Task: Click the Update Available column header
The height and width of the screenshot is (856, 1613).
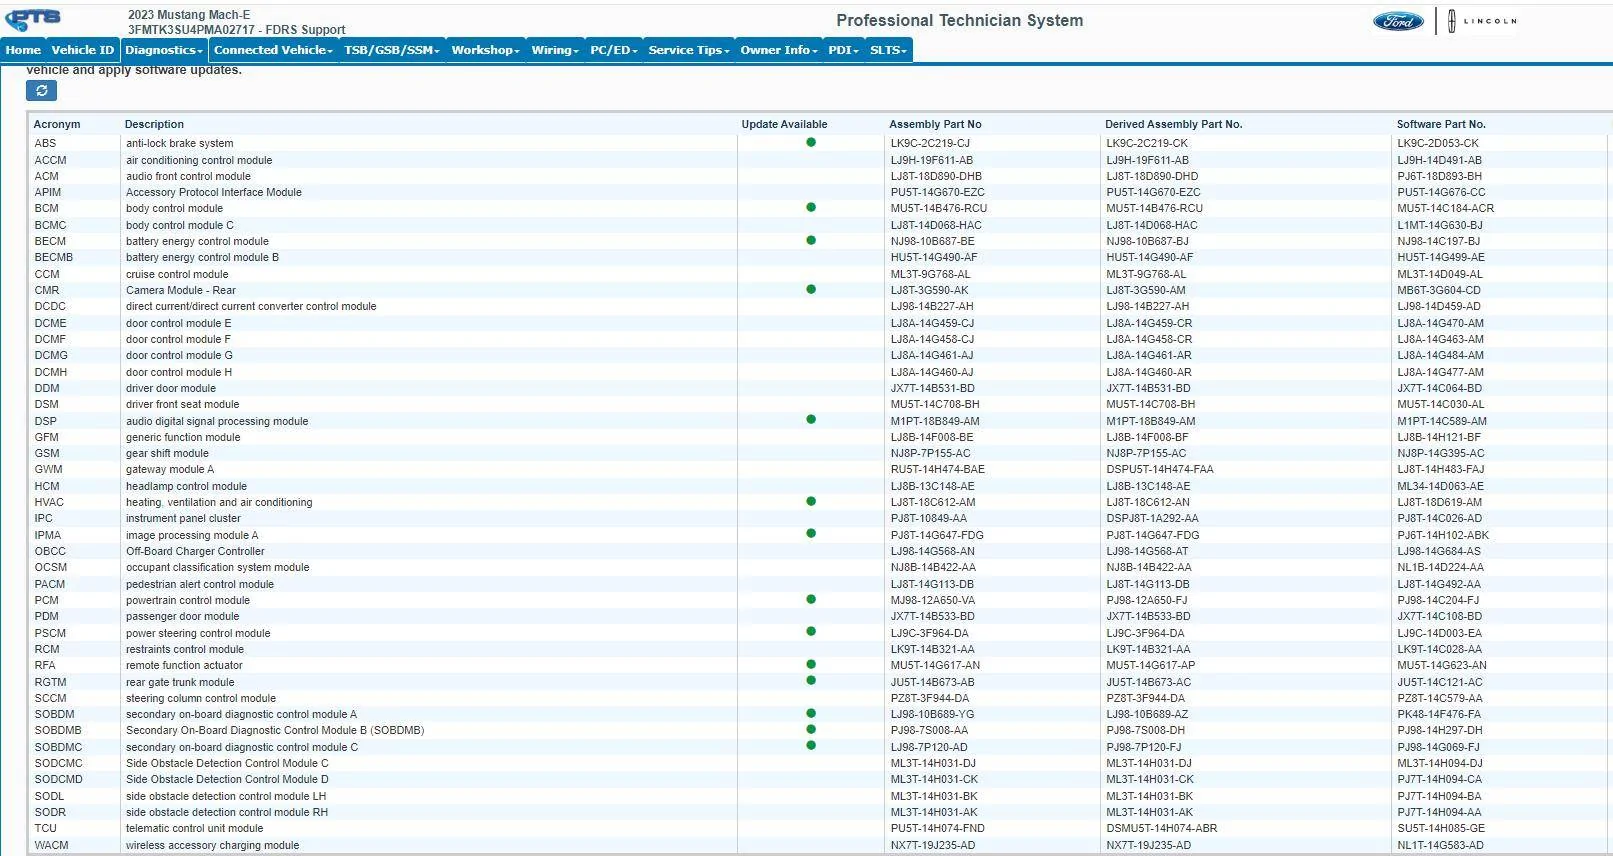Action: click(x=784, y=125)
